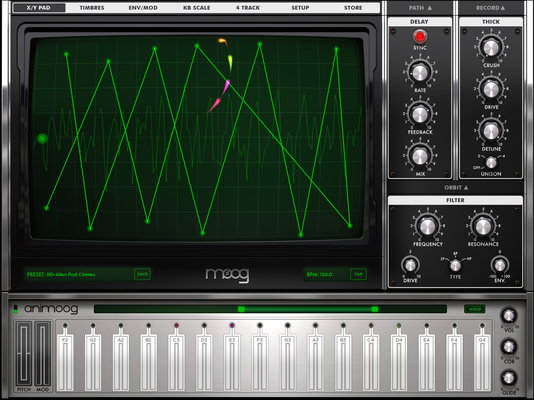Click the Delay Rate knob
The width and height of the screenshot is (534, 400).
pyautogui.click(x=420, y=73)
